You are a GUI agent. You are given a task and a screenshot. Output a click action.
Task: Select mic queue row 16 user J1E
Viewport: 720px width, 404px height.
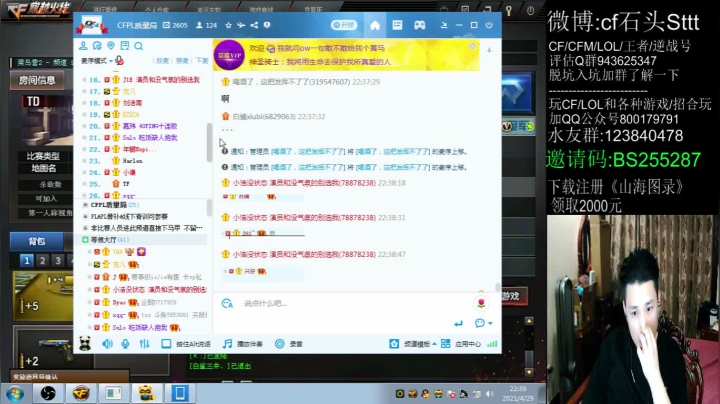tap(143, 80)
